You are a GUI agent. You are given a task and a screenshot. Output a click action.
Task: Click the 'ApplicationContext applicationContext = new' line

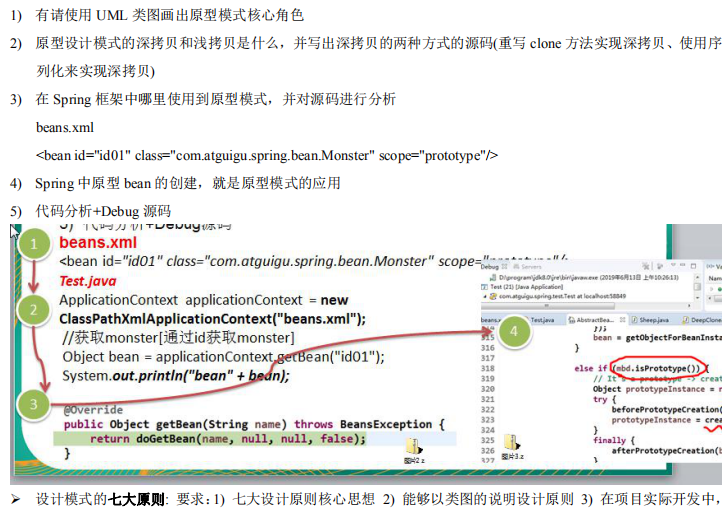[x=203, y=300]
